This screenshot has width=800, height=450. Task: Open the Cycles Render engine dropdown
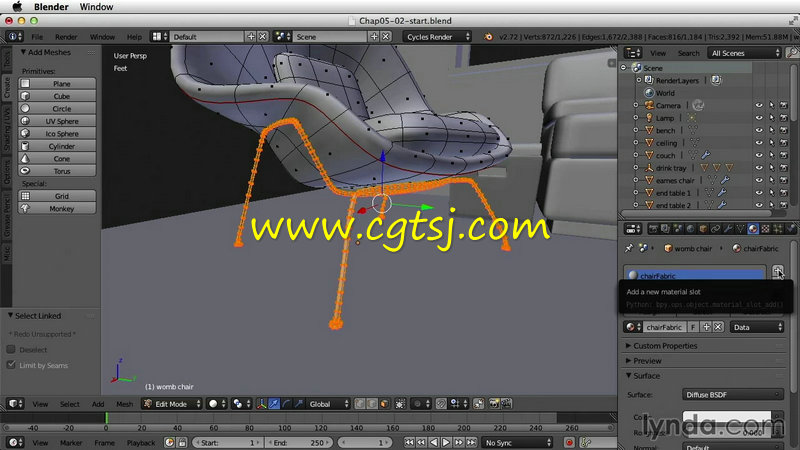click(x=437, y=37)
